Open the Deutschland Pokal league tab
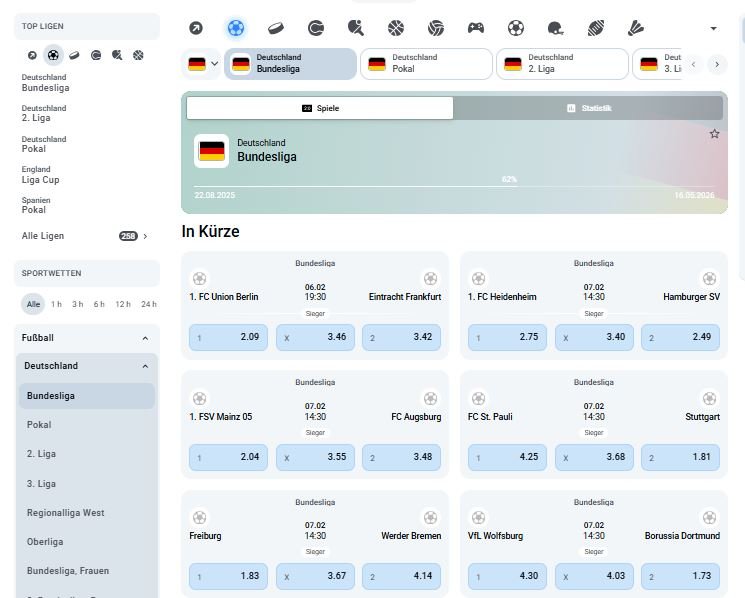Screen dimensions: 745x598 tap(426, 64)
